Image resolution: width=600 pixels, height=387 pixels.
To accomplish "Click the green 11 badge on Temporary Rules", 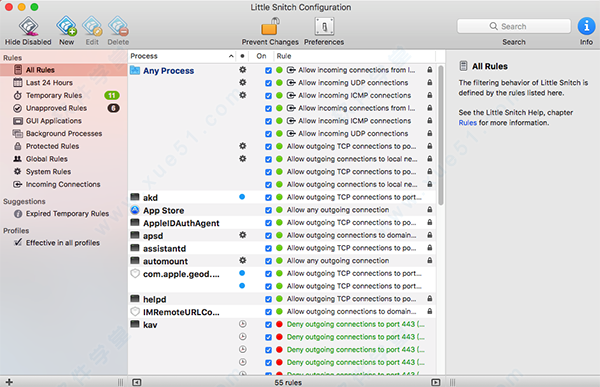I will pyautogui.click(x=112, y=95).
